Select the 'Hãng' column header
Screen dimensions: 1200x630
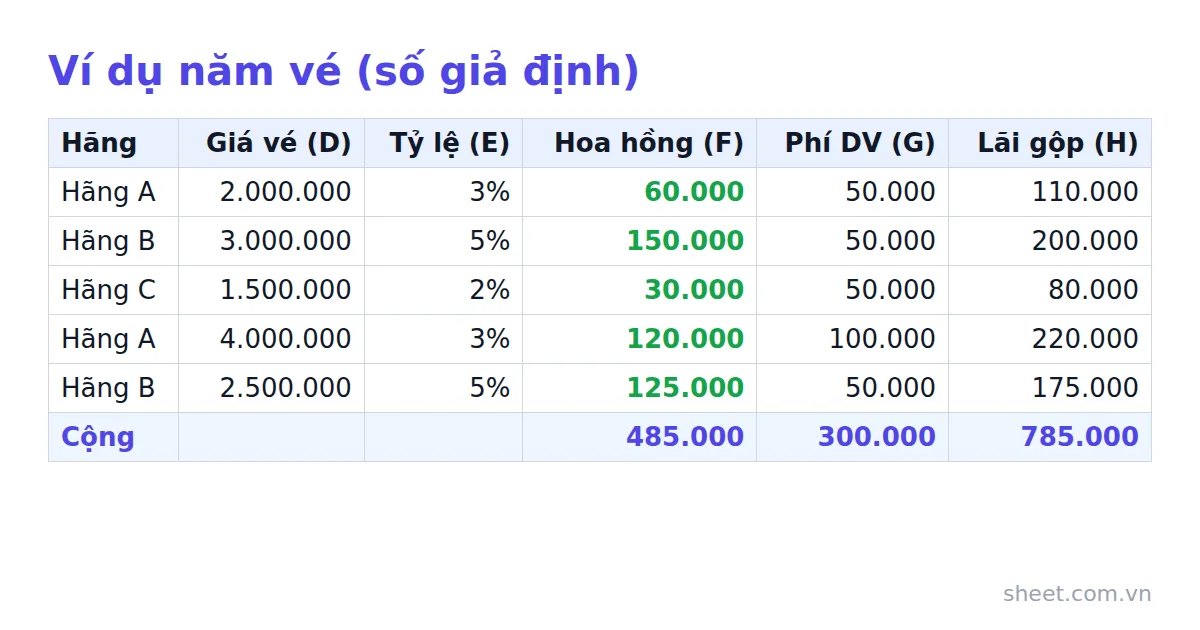pyautogui.click(x=114, y=143)
